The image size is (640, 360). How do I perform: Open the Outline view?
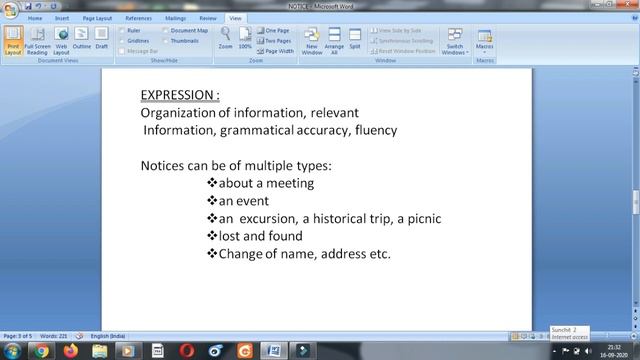pyautogui.click(x=82, y=39)
